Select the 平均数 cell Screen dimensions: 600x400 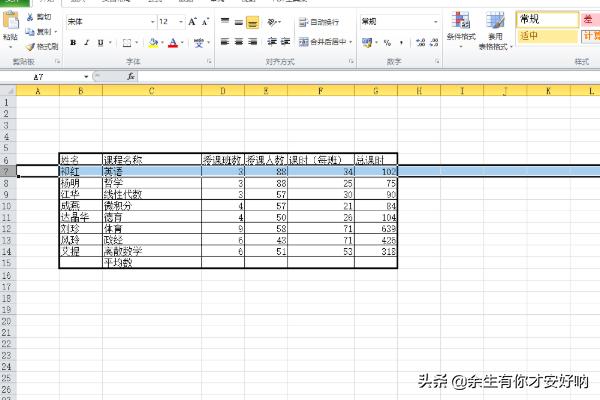pyautogui.click(x=152, y=263)
